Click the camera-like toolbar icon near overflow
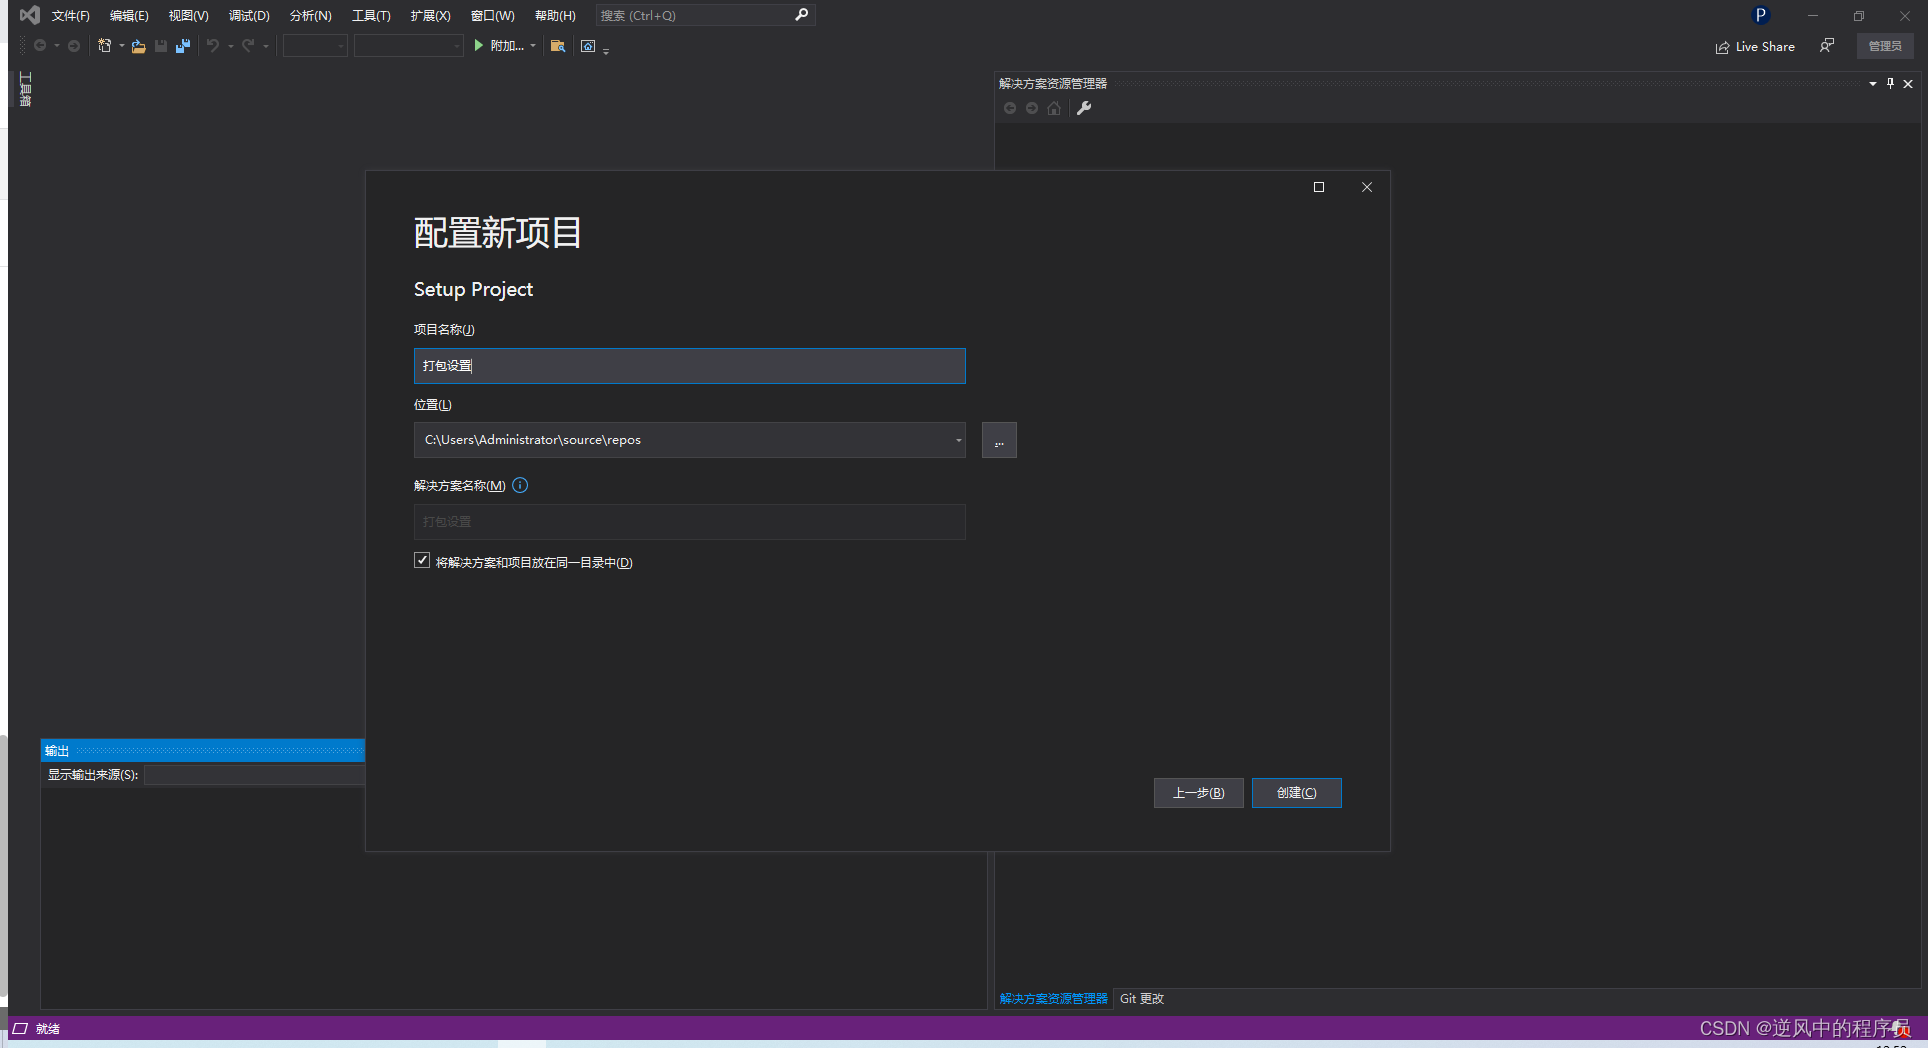Viewport: 1928px width, 1048px height. tap(588, 46)
